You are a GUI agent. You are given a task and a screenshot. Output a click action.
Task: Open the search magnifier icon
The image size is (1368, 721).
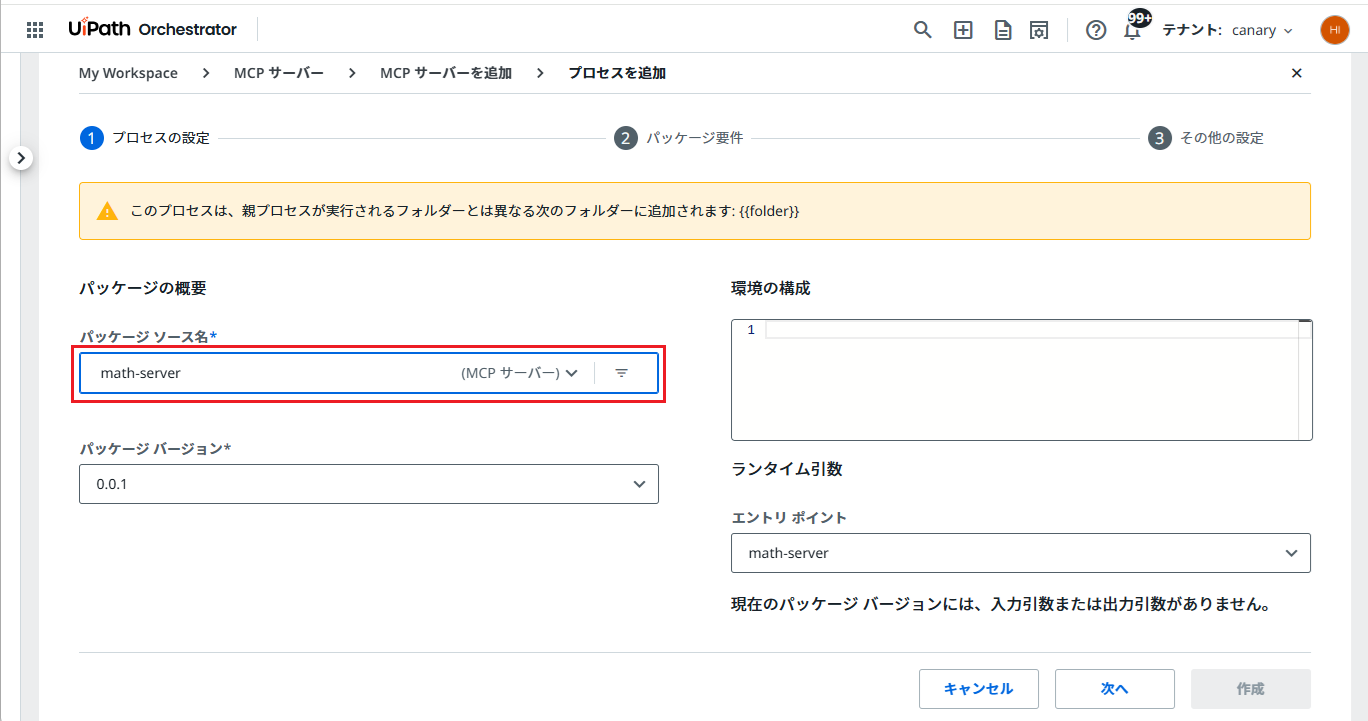[x=923, y=30]
